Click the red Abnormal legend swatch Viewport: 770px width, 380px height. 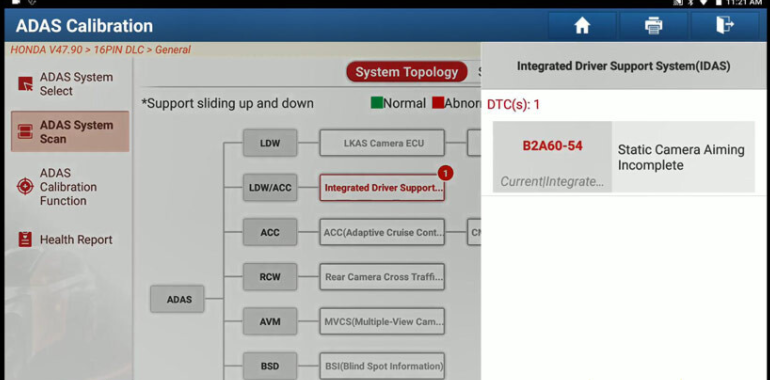[x=438, y=103]
